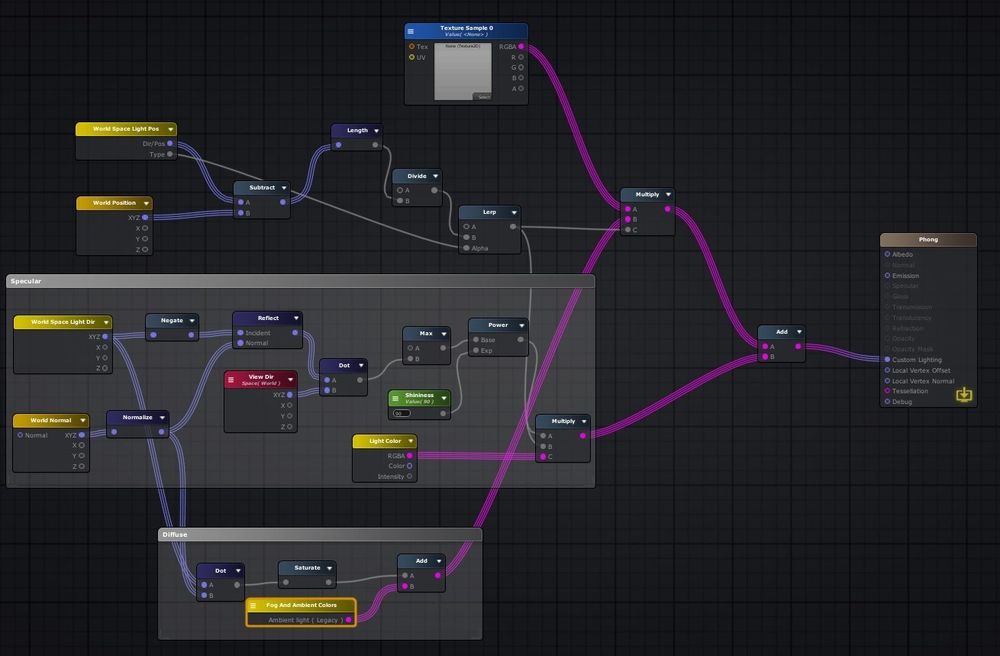Click the RGBA output port on Texture Sample 0
The height and width of the screenshot is (656, 1000).
[519, 46]
